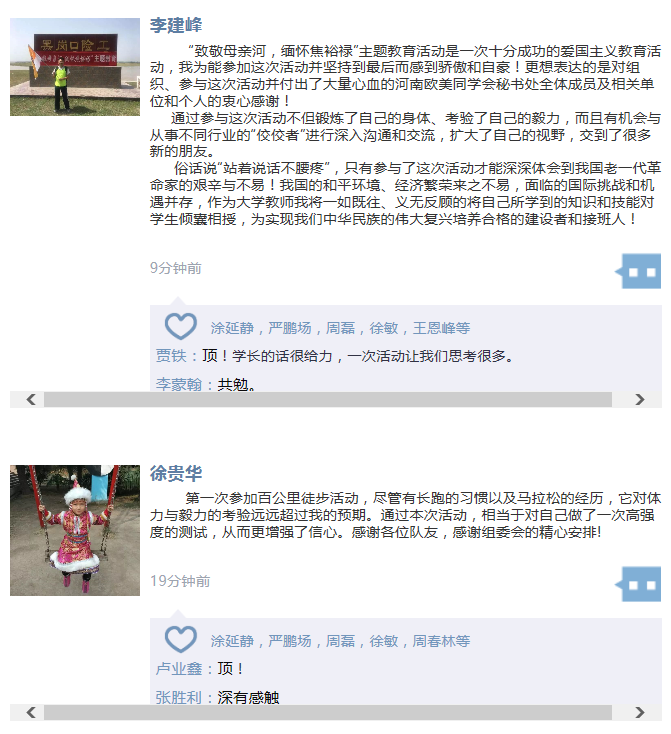Open commenter 李蒙翰's profile link
The height and width of the screenshot is (734, 671).
pyautogui.click(x=179, y=384)
